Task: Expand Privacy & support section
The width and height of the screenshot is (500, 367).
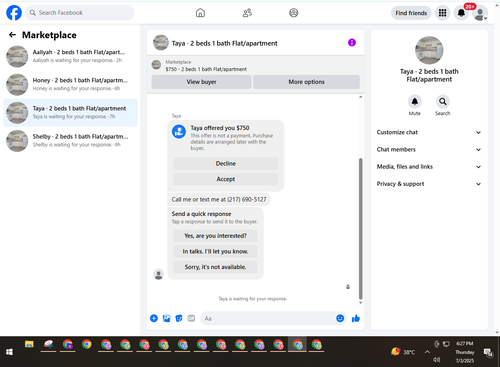Action: [429, 184]
